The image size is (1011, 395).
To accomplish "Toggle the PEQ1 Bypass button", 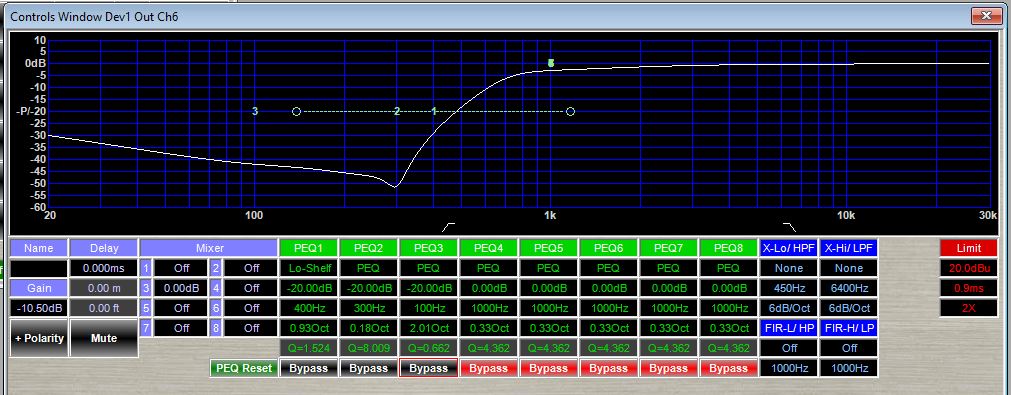I will [x=308, y=369].
